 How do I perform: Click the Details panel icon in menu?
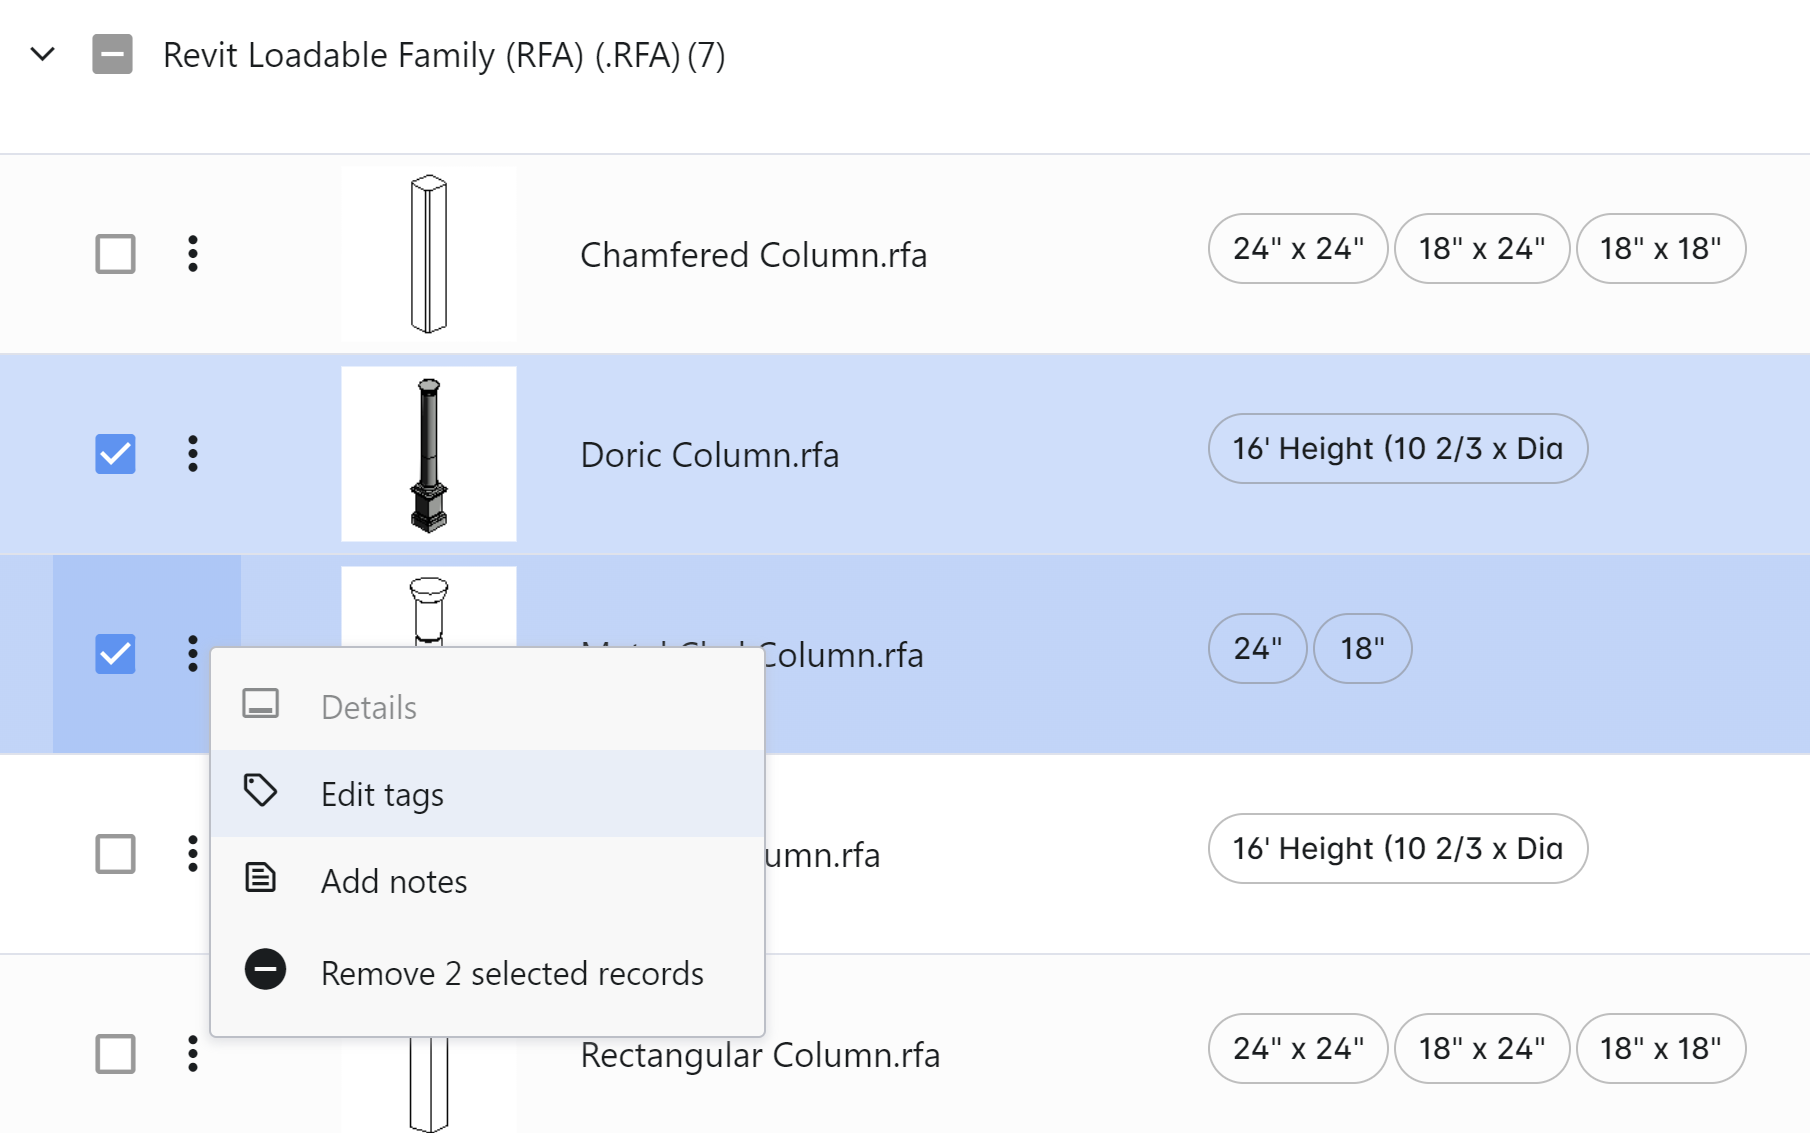[x=261, y=704]
